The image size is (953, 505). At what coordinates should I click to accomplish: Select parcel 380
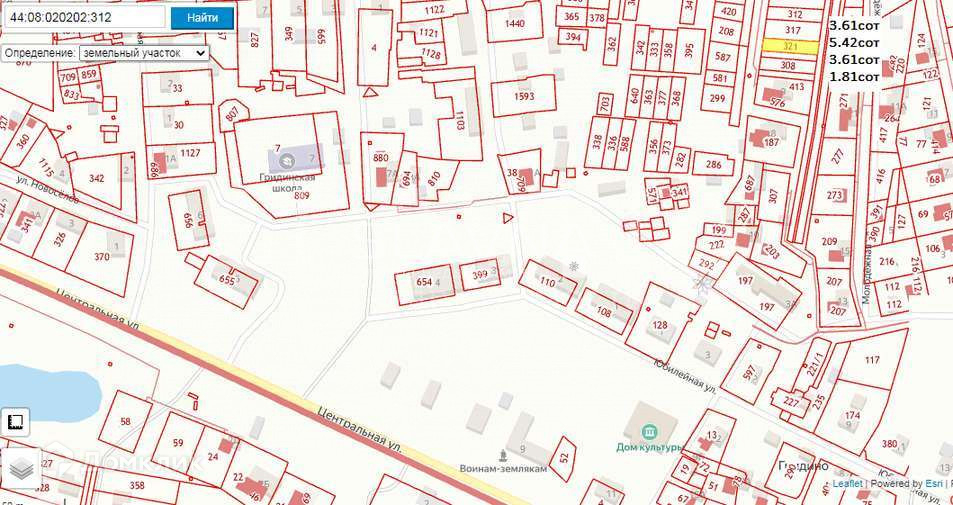(889, 444)
